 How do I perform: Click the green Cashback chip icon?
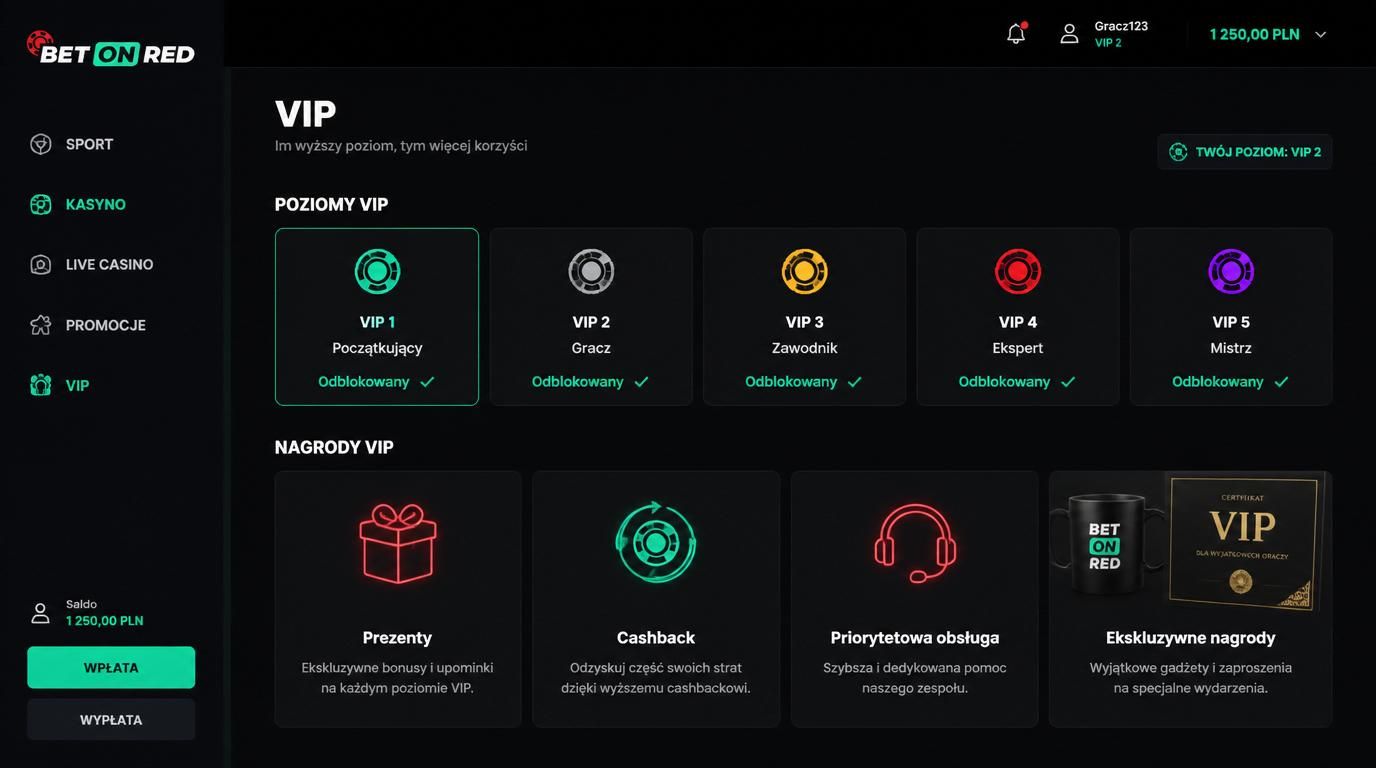(x=655, y=543)
